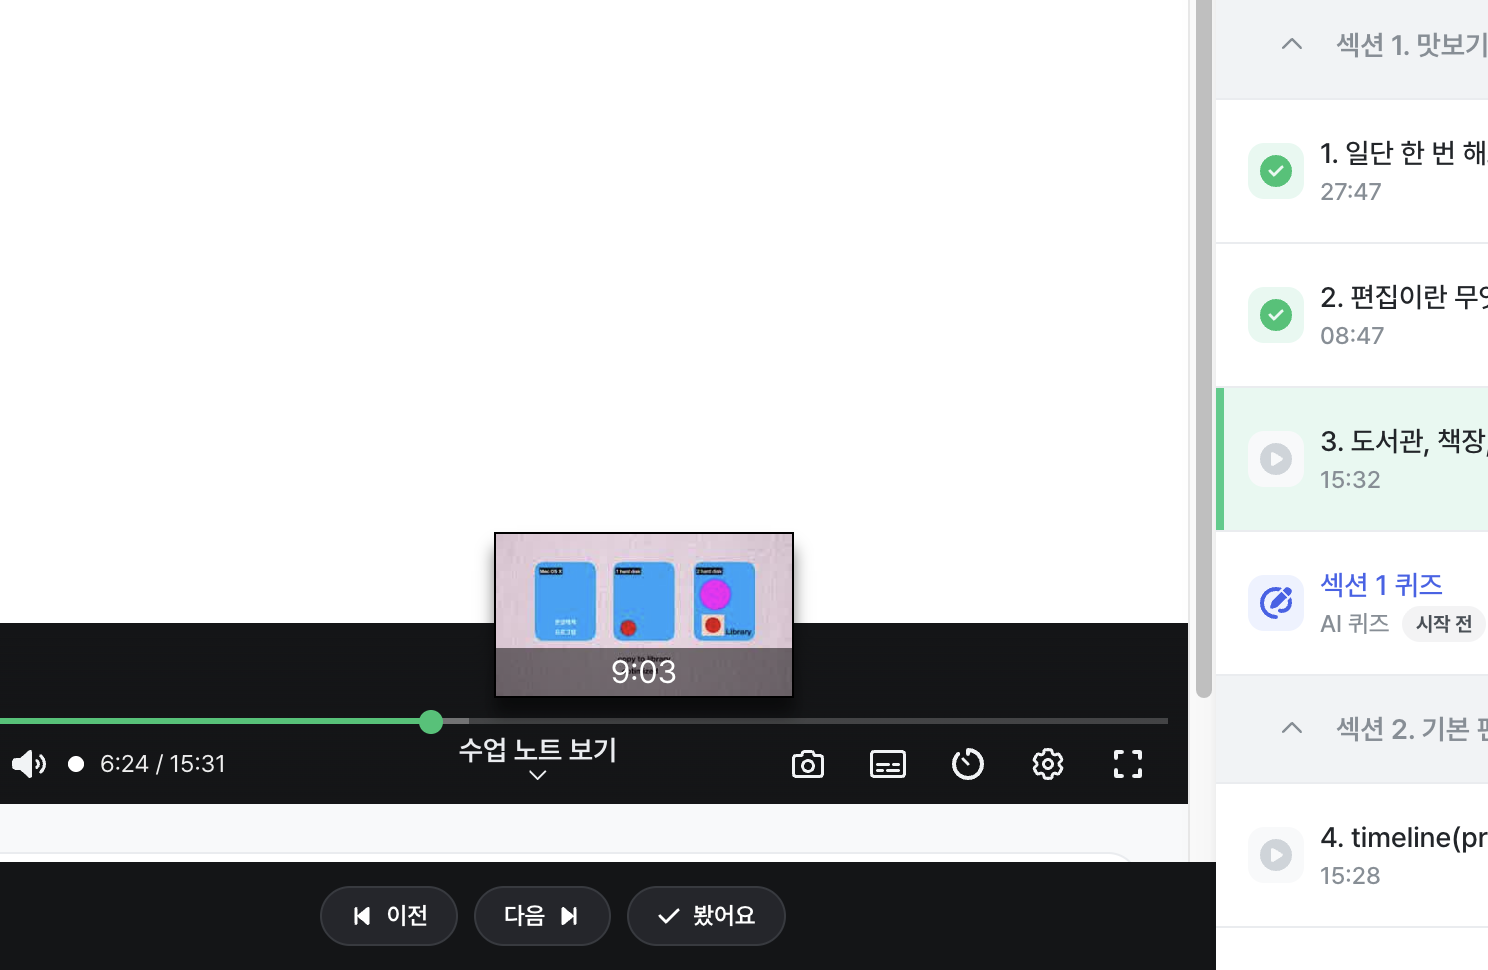1488x970 pixels.
Task: Open video settings gear icon
Action: point(1048,764)
